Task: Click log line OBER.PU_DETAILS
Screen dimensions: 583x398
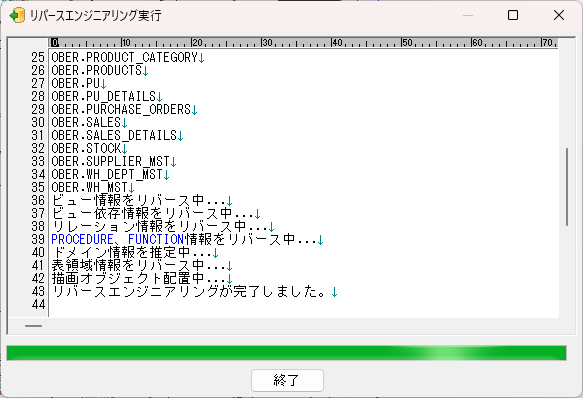Action: tap(107, 97)
